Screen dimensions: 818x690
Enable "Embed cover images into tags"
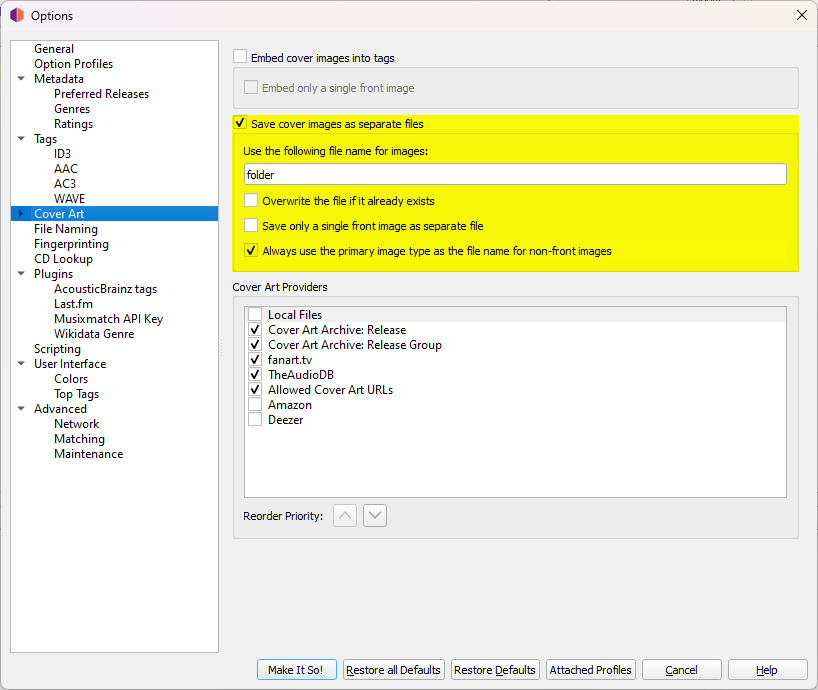pyautogui.click(x=239, y=57)
